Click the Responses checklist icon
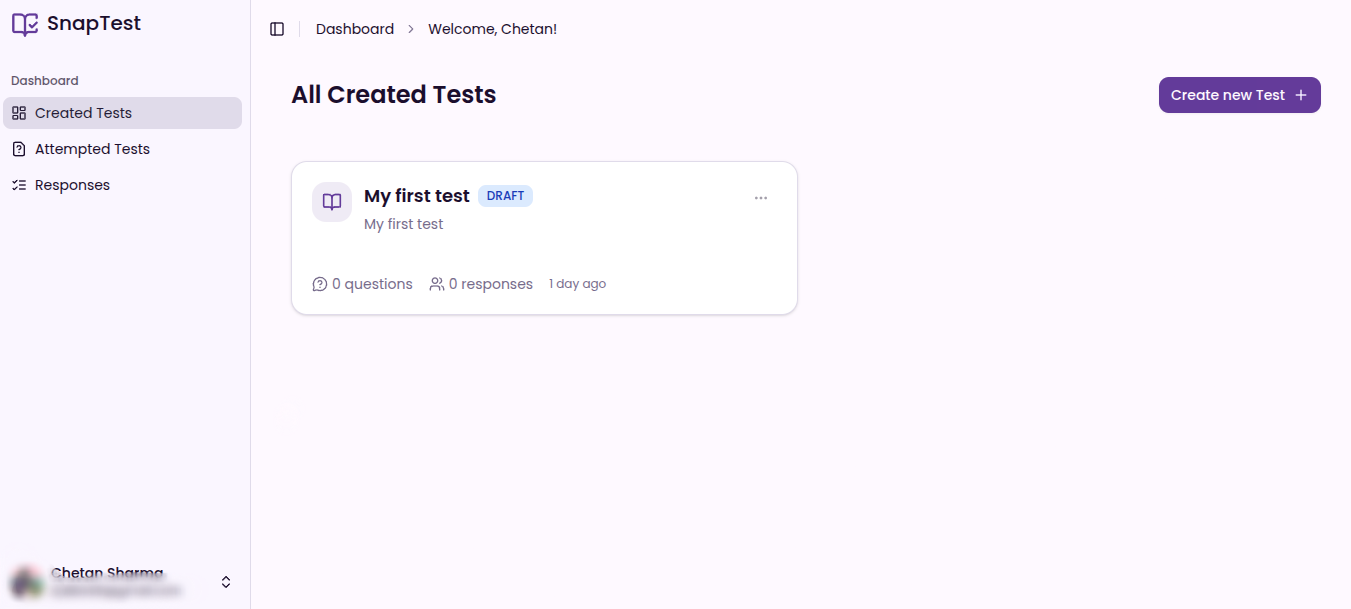 tap(18, 185)
